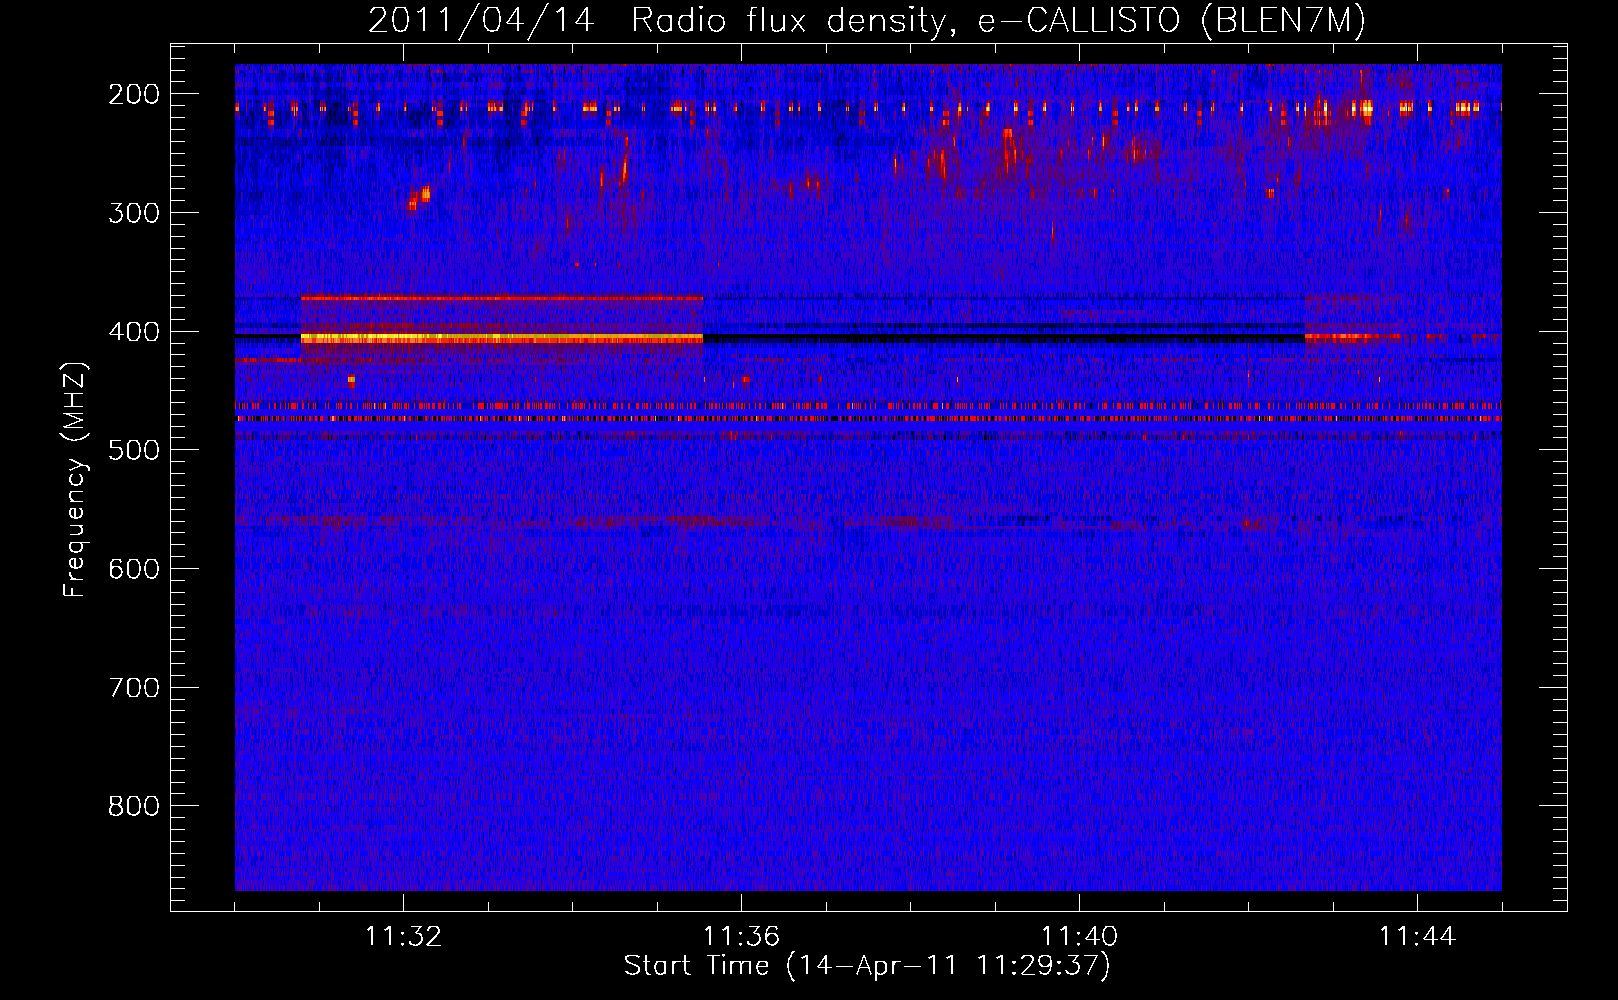The image size is (1618, 1000).
Task: Click the 11:36 time tick label
Action: coord(741,936)
